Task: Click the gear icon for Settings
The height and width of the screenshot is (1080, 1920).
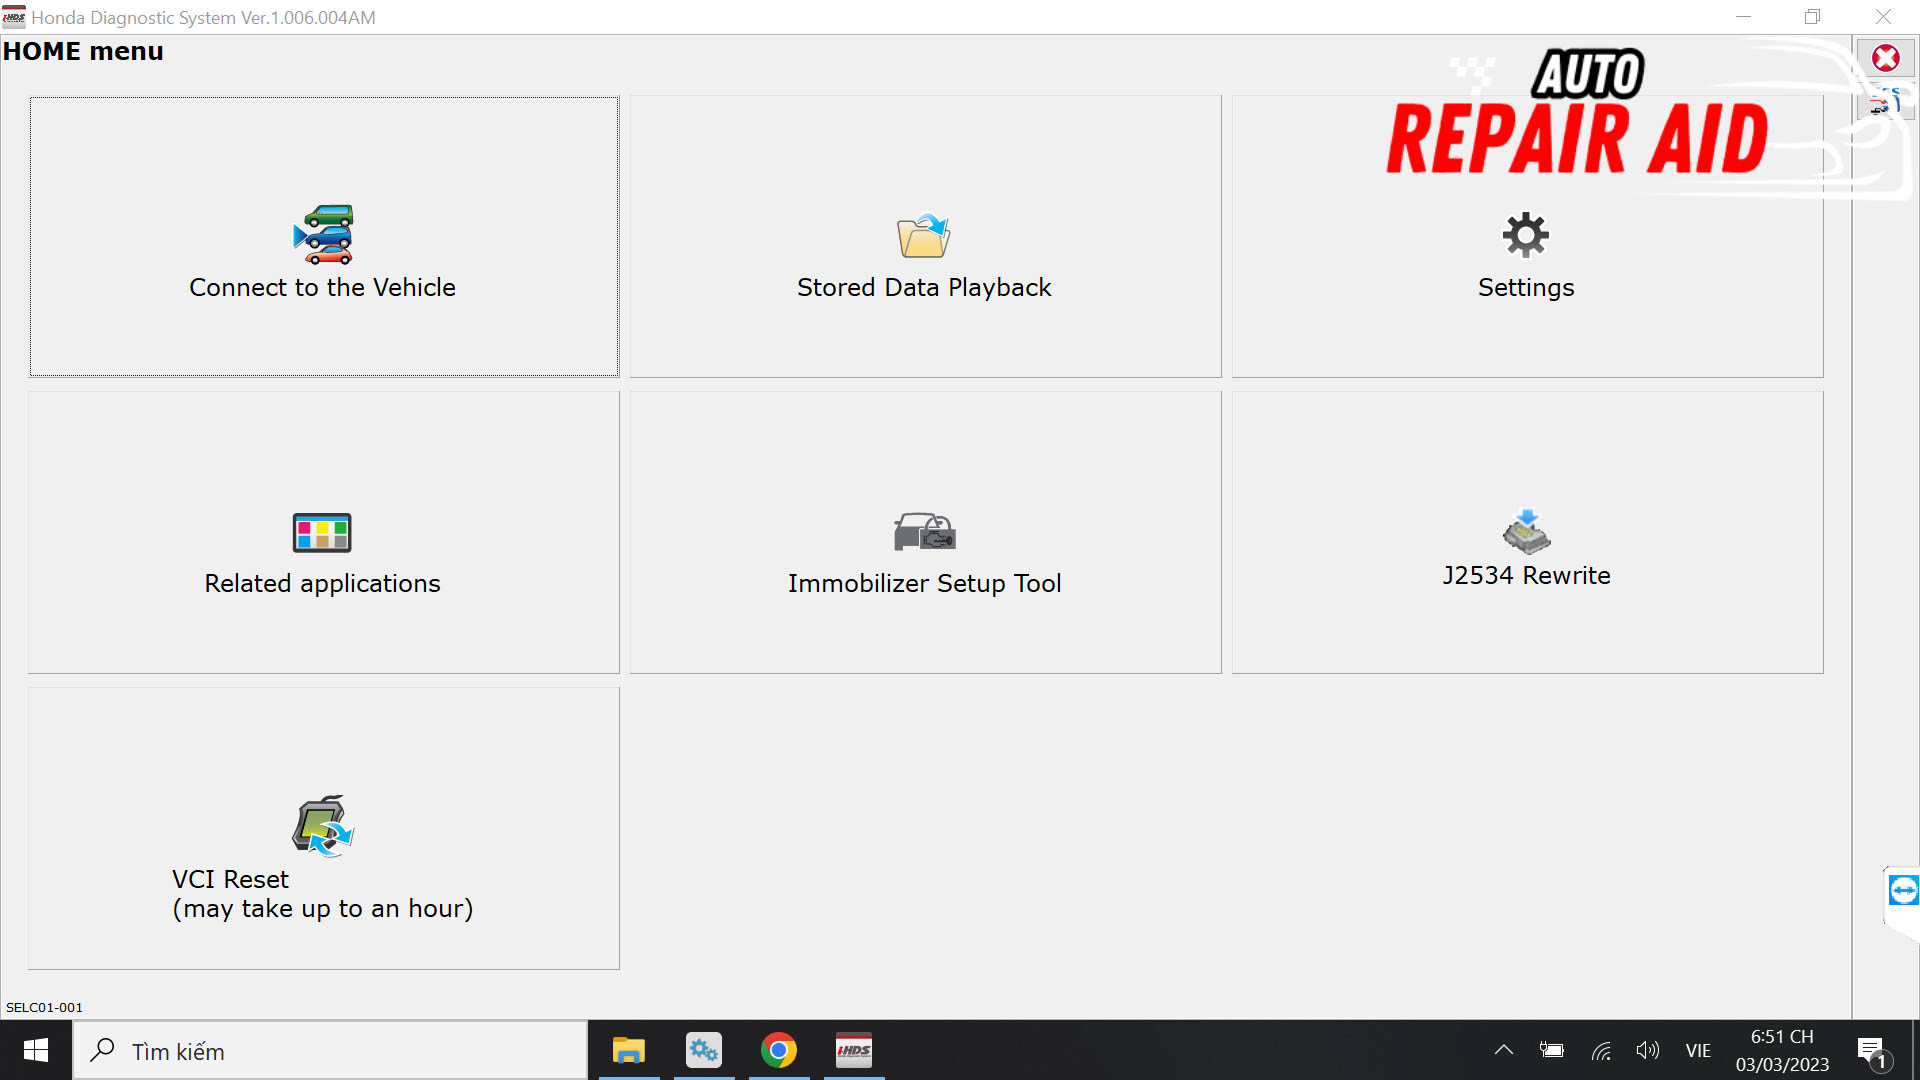Action: click(1526, 235)
